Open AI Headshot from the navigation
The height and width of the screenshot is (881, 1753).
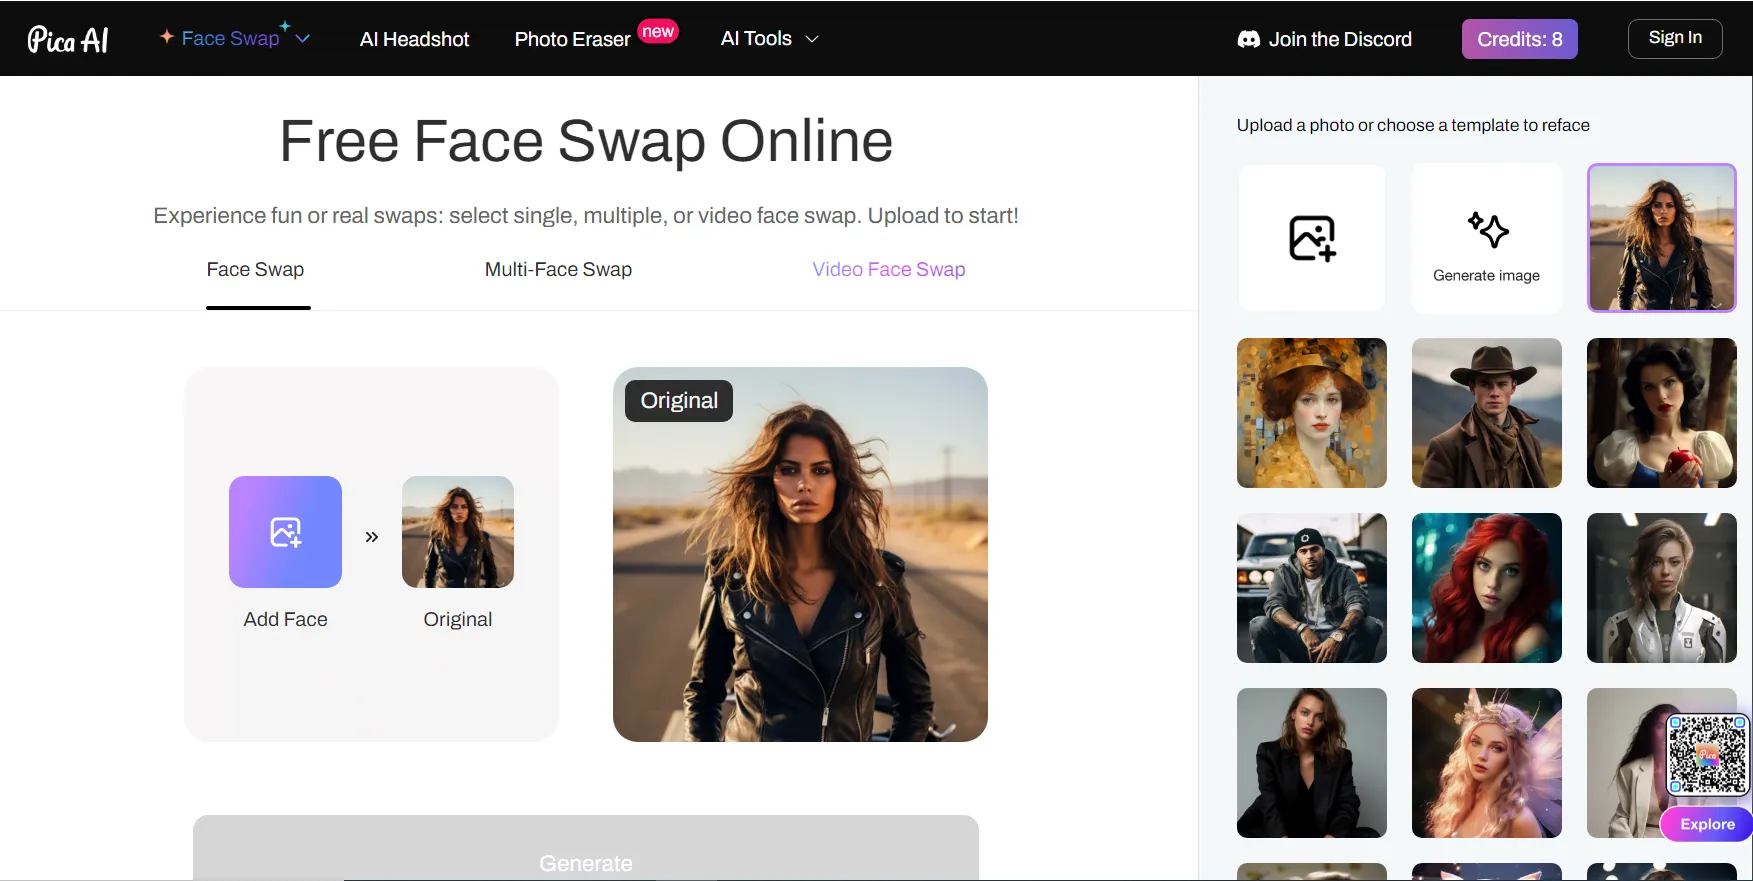click(414, 39)
